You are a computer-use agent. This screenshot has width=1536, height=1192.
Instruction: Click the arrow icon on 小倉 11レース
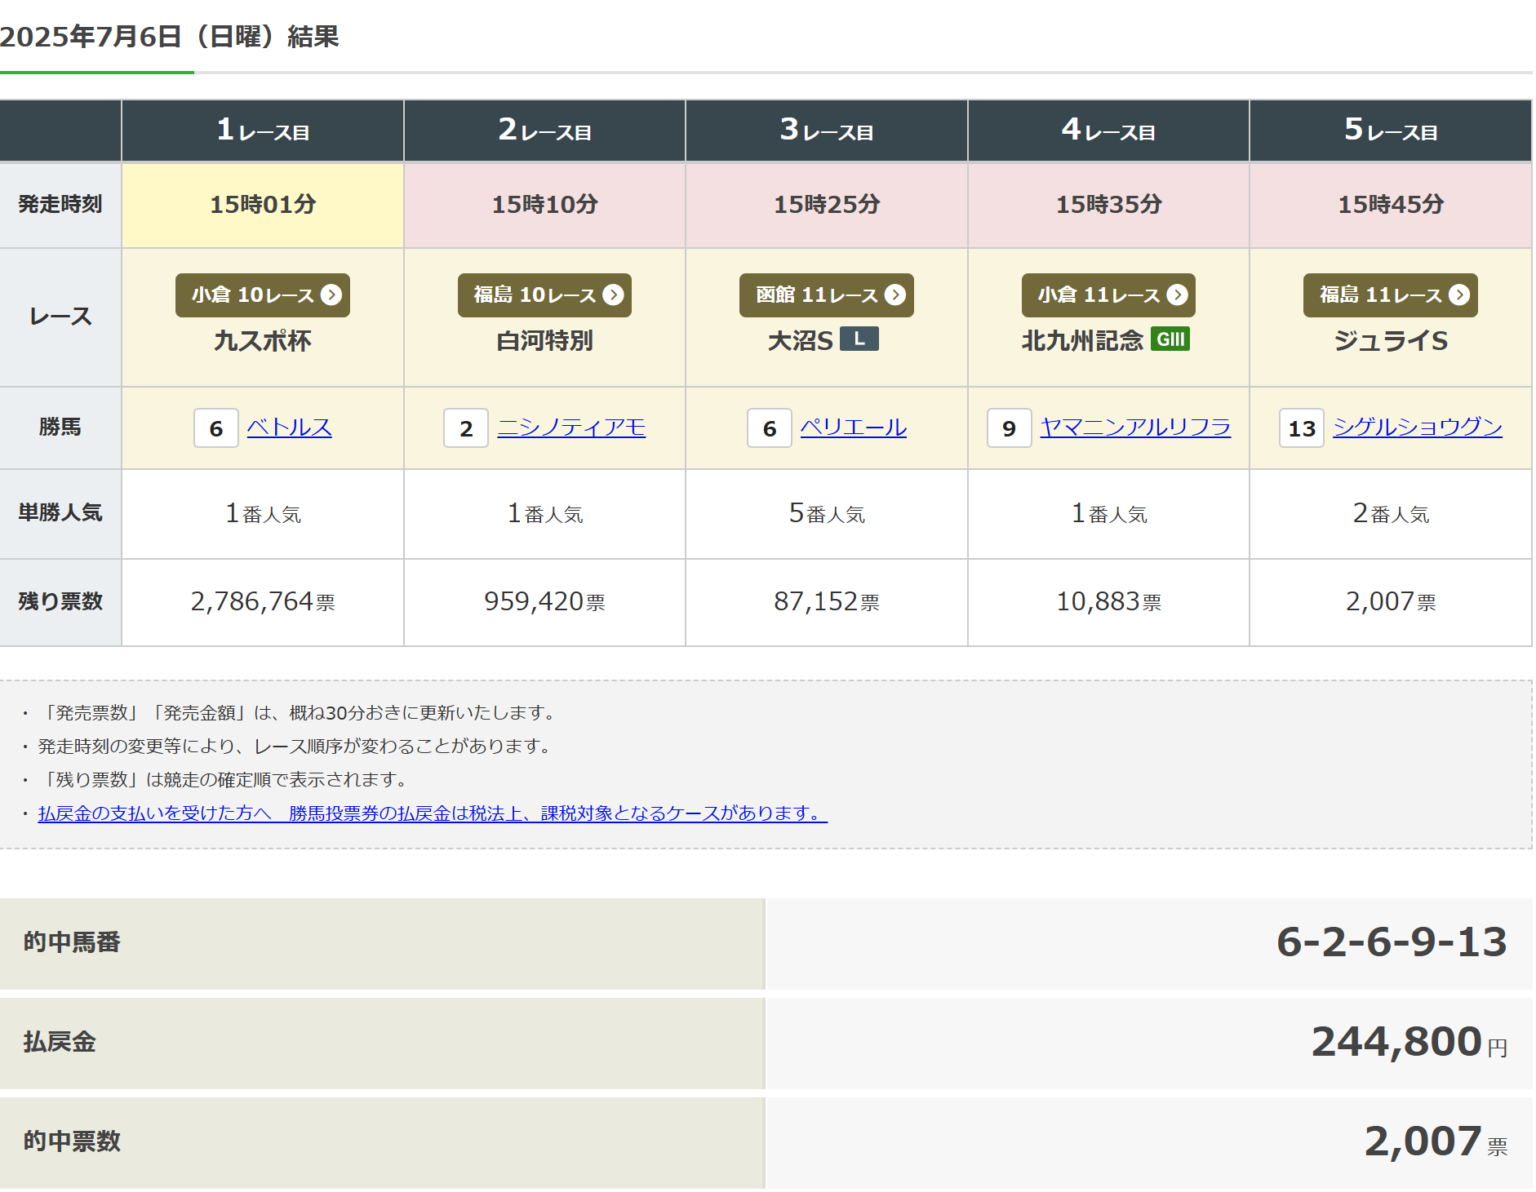coord(1178,295)
